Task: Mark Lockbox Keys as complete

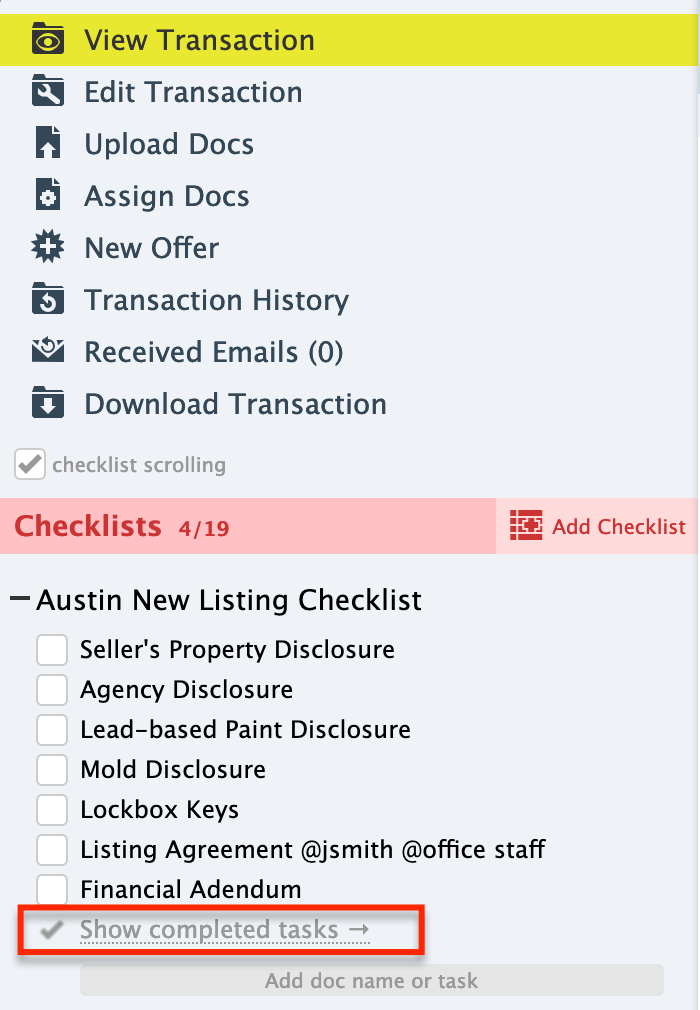Action: [x=52, y=810]
